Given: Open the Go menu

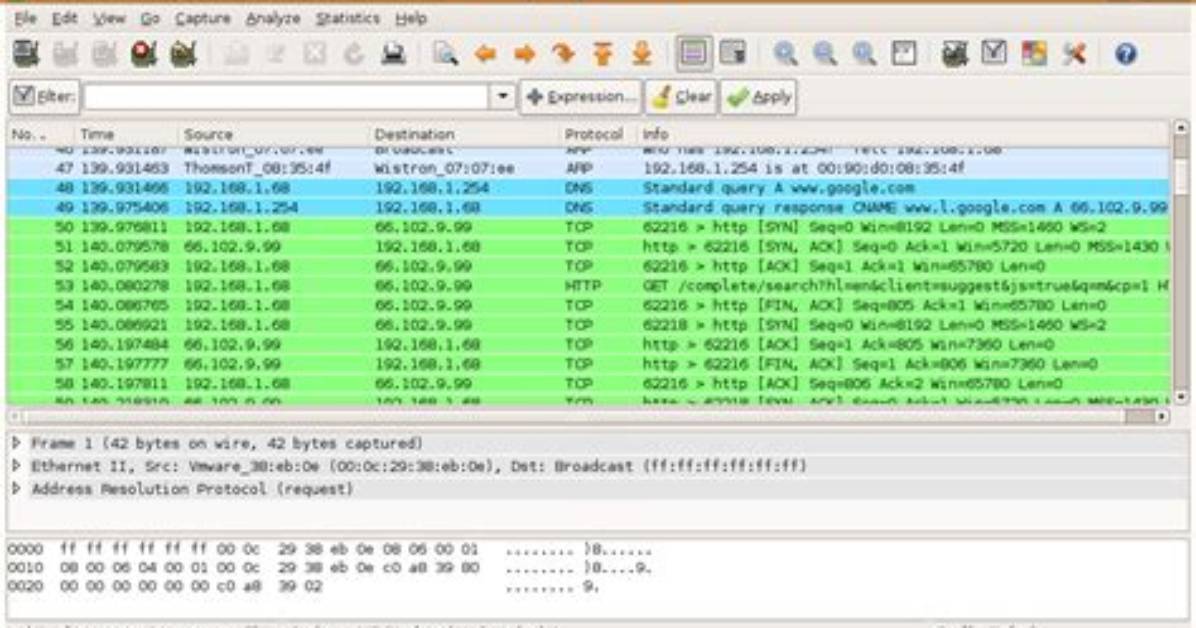Looking at the screenshot, I should click(x=150, y=18).
